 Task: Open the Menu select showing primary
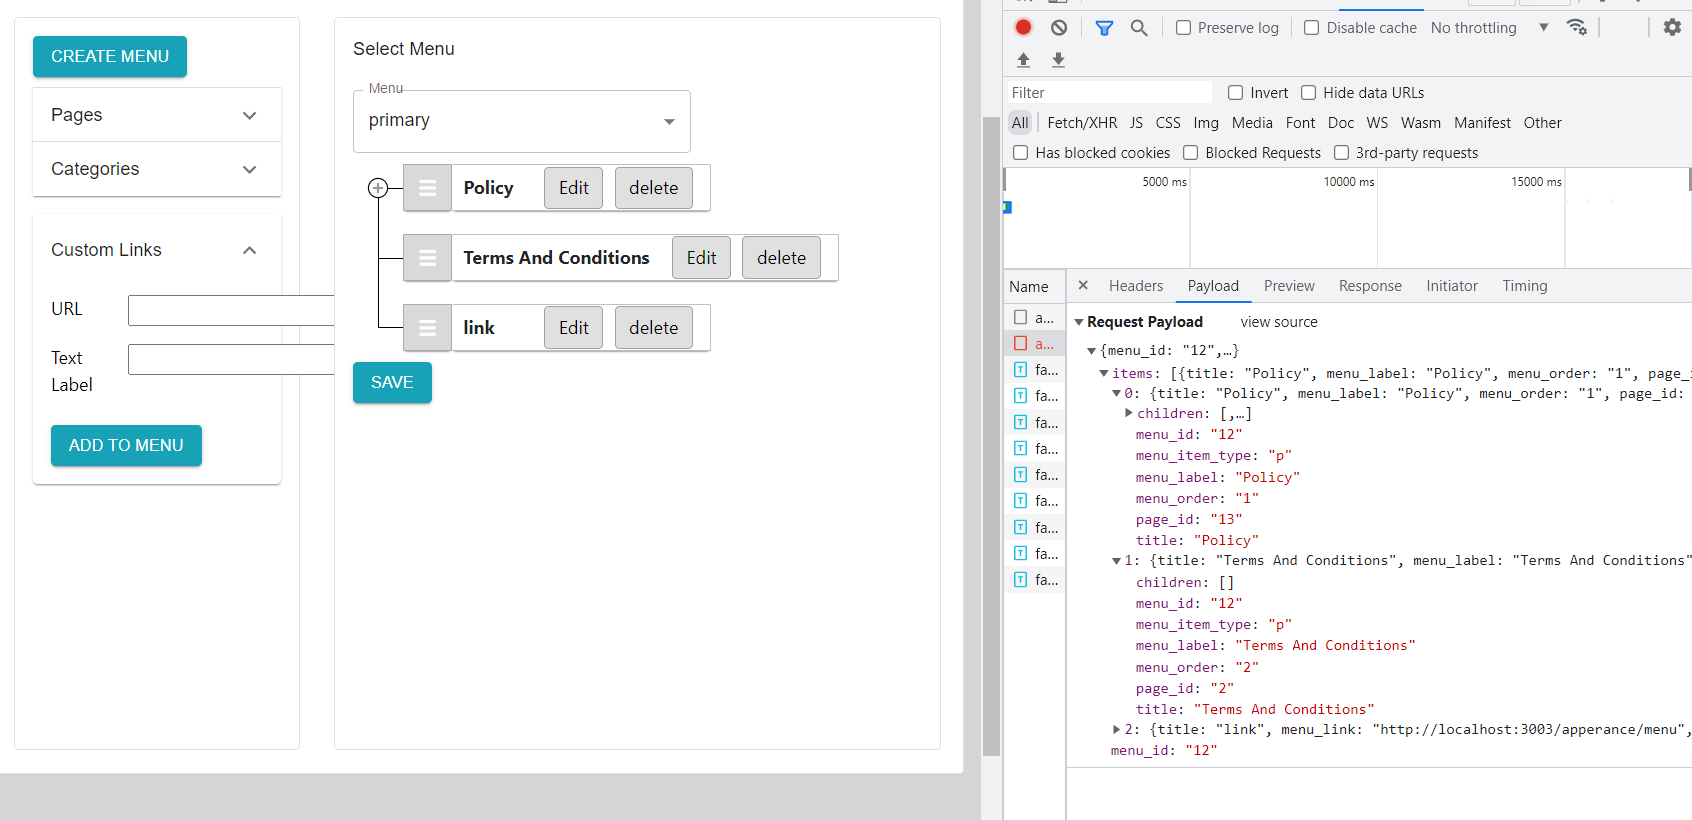point(521,121)
